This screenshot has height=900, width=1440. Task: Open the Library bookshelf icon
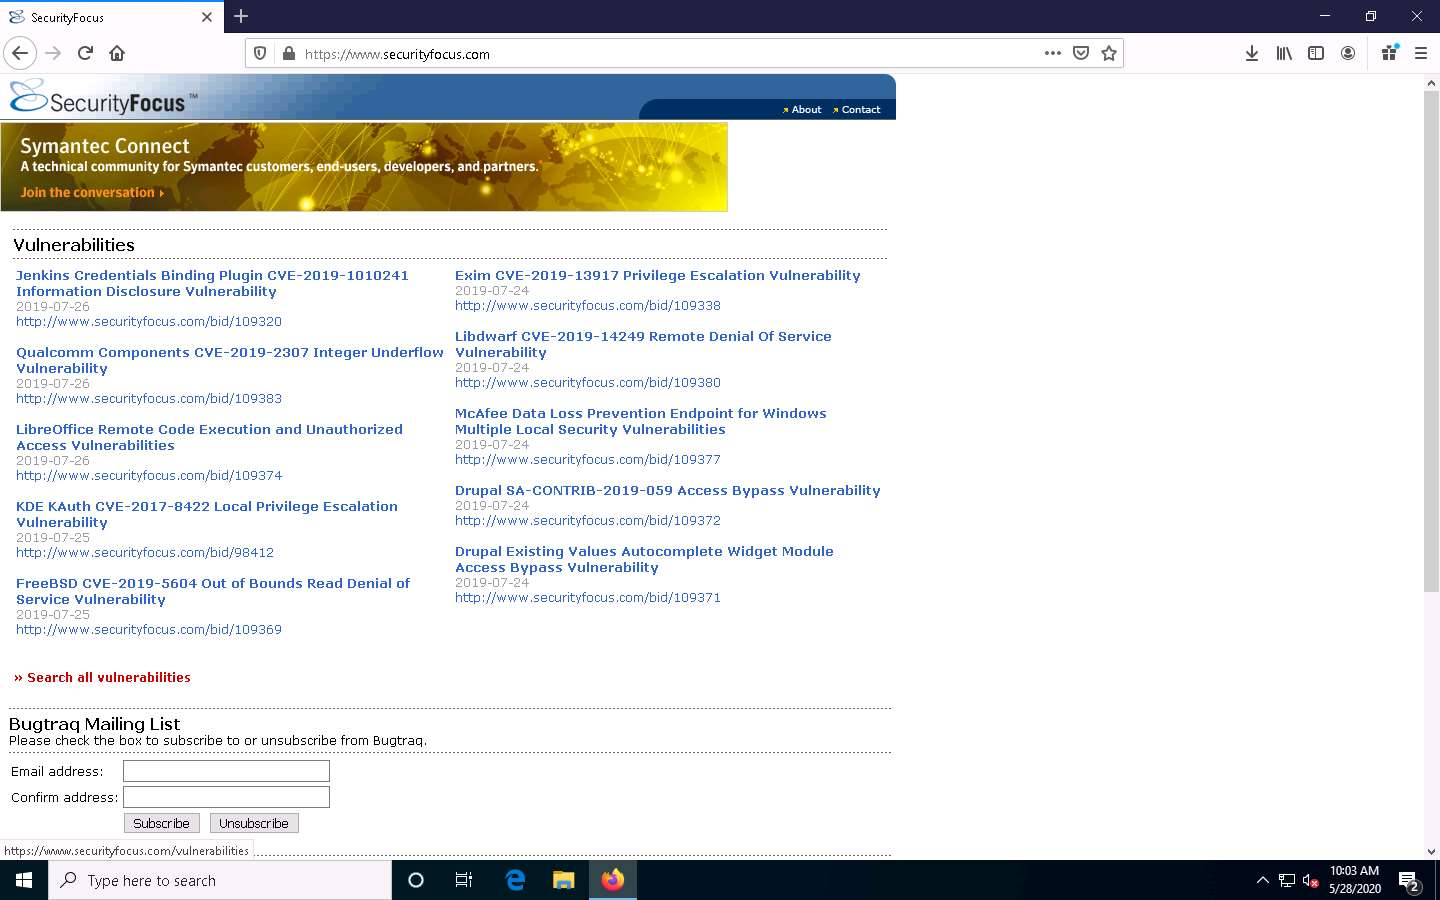point(1284,53)
